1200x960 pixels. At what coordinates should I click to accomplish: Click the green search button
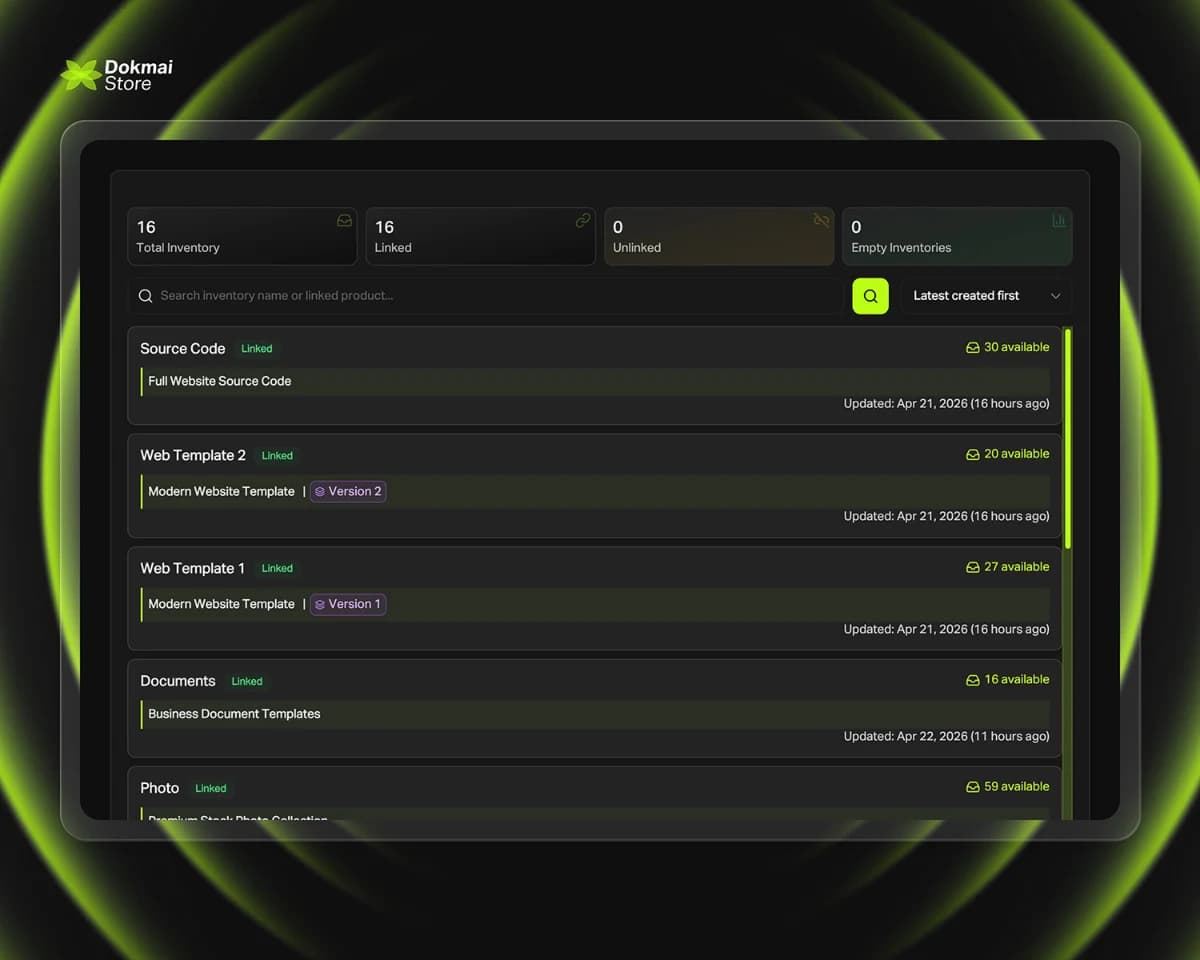870,296
